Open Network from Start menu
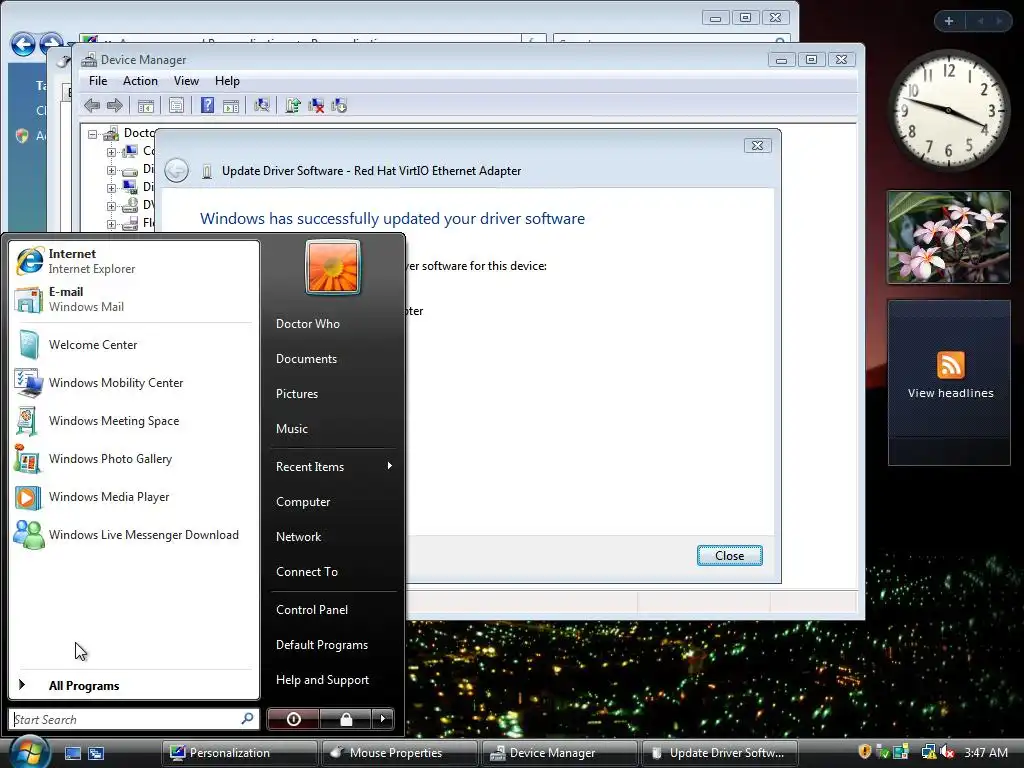This screenshot has width=1024, height=768. [298, 537]
